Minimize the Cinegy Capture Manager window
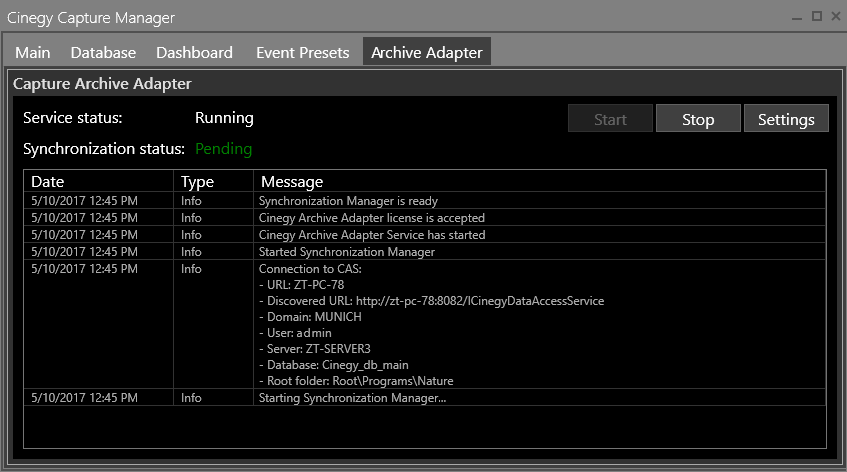This screenshot has width=847, height=472. point(797,17)
